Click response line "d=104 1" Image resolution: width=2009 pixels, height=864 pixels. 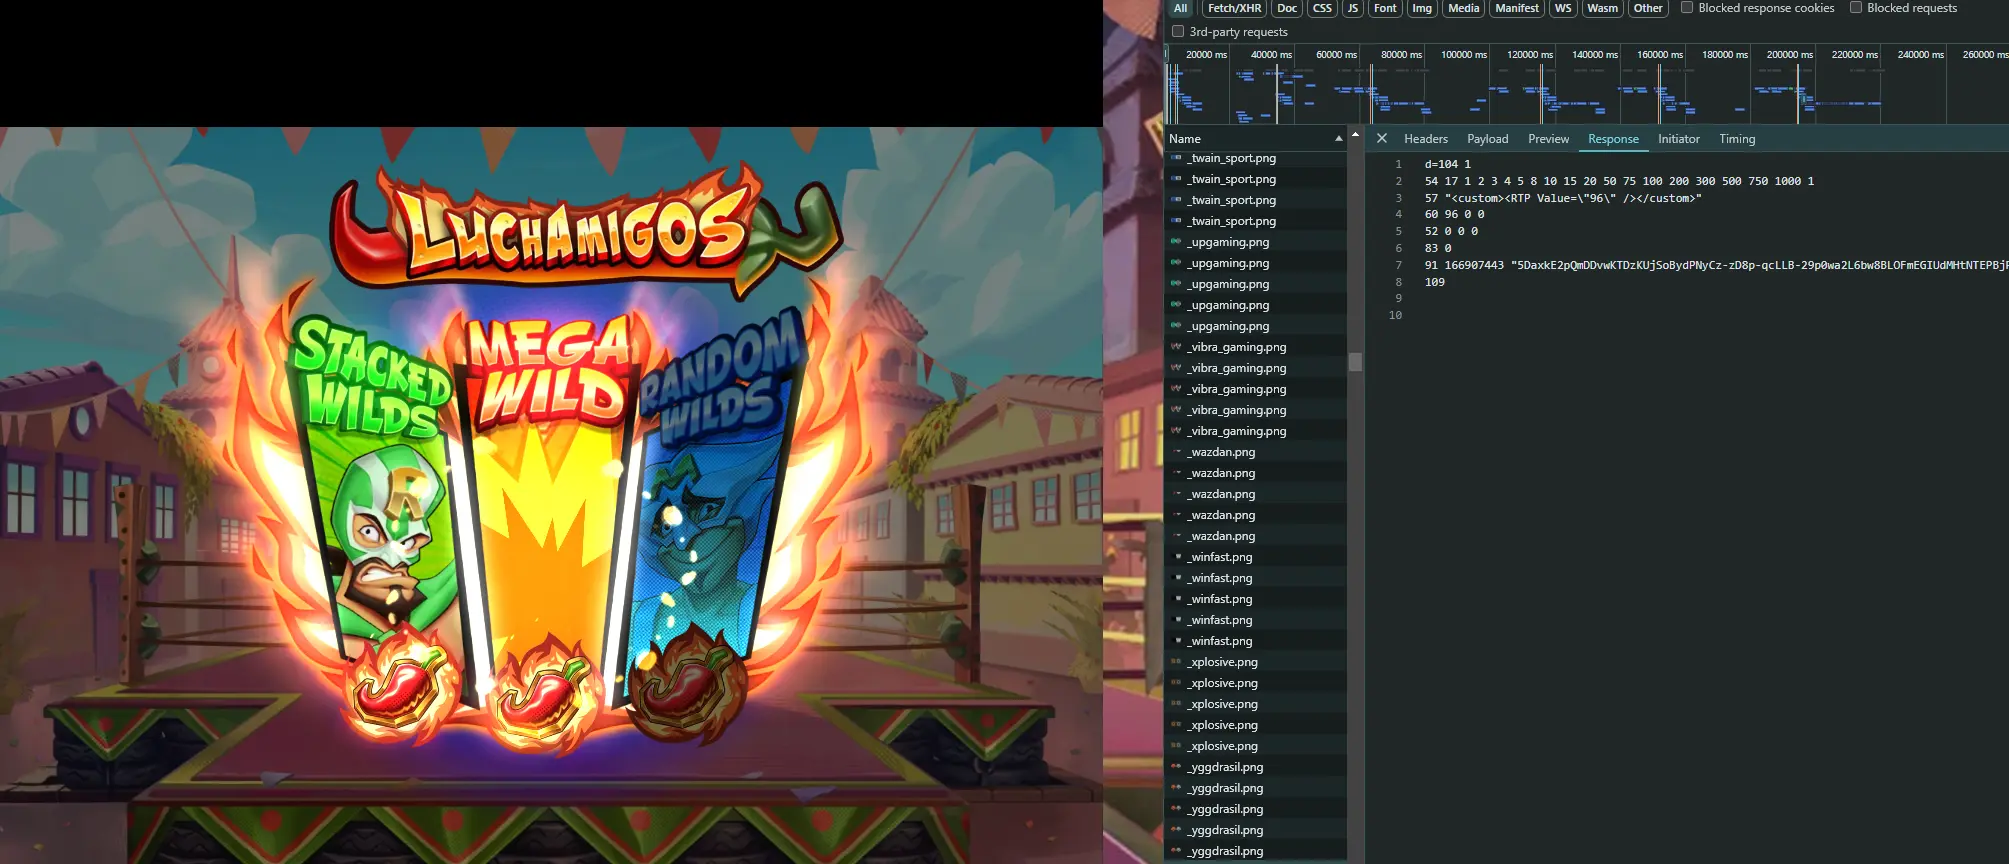tap(1447, 164)
